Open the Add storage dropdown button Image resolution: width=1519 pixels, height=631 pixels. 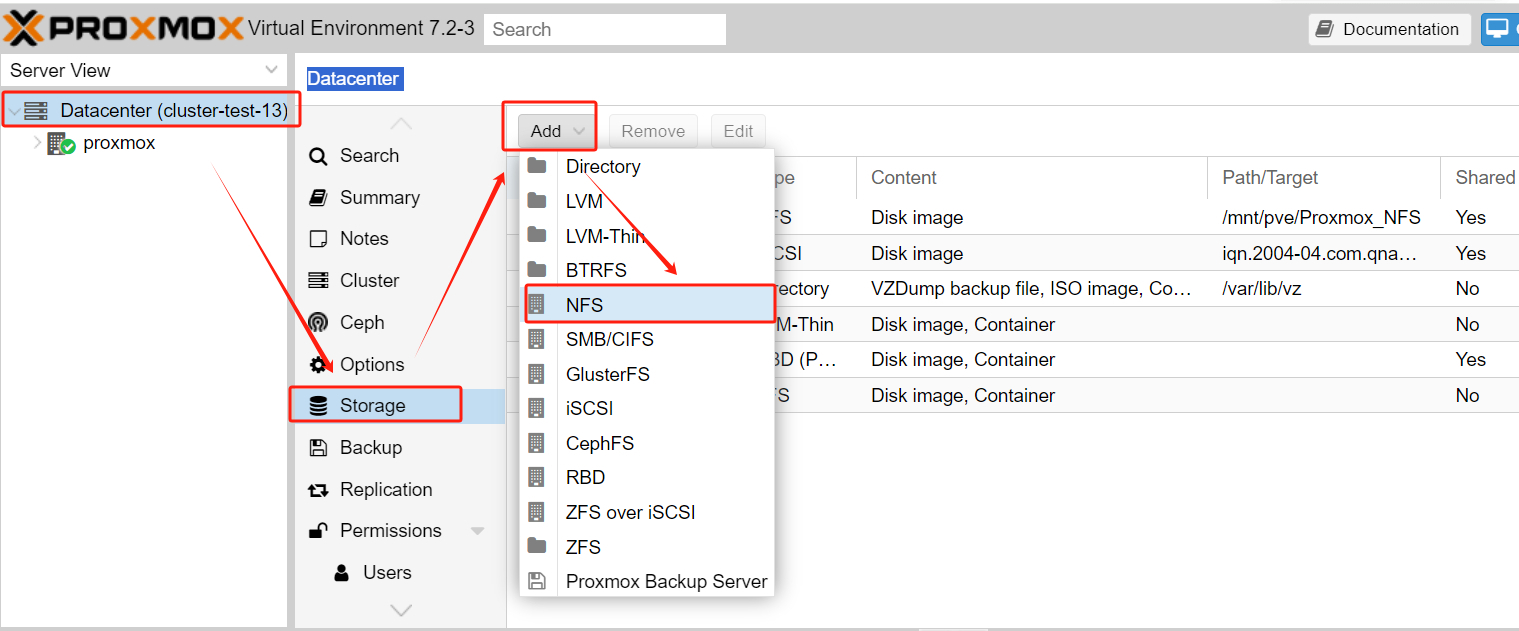coord(558,131)
